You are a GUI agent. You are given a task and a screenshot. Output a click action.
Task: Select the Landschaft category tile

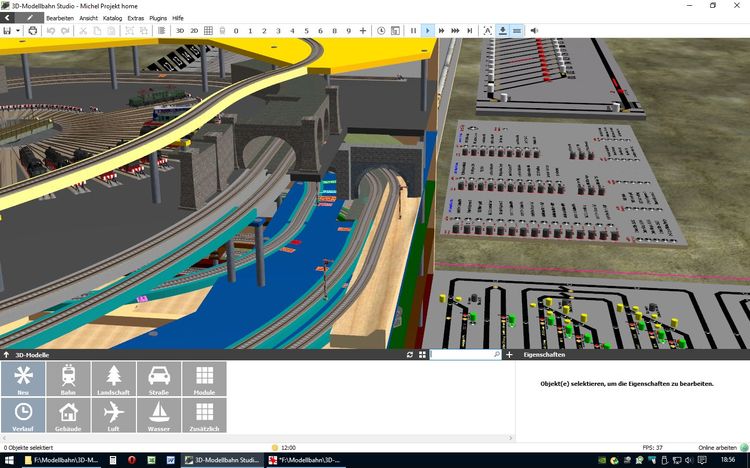pos(113,379)
